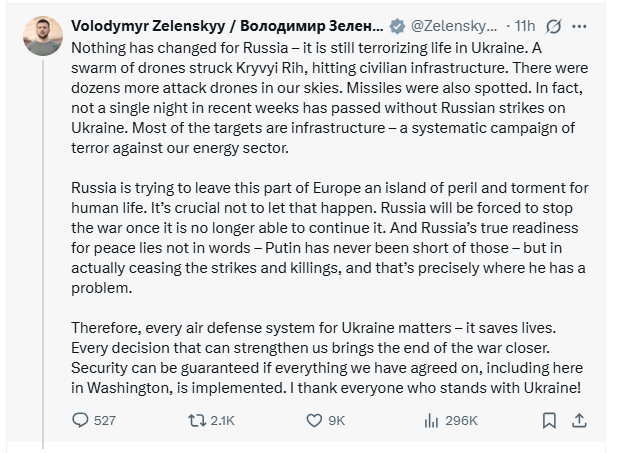
Task: Open the view analytics bar-chart icon
Action: pos(432,421)
